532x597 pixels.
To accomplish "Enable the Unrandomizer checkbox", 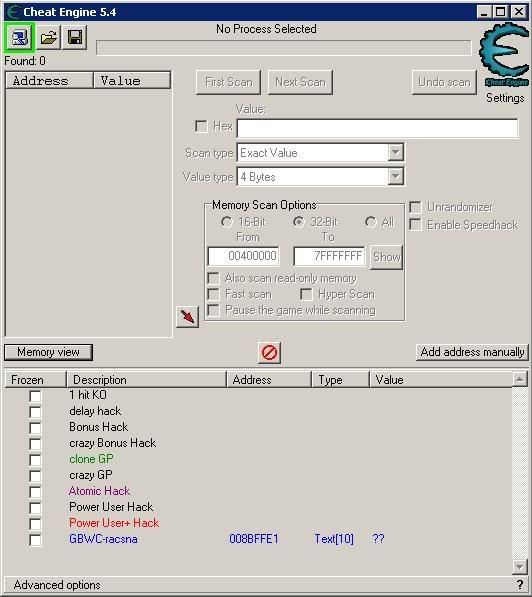I will pos(415,207).
